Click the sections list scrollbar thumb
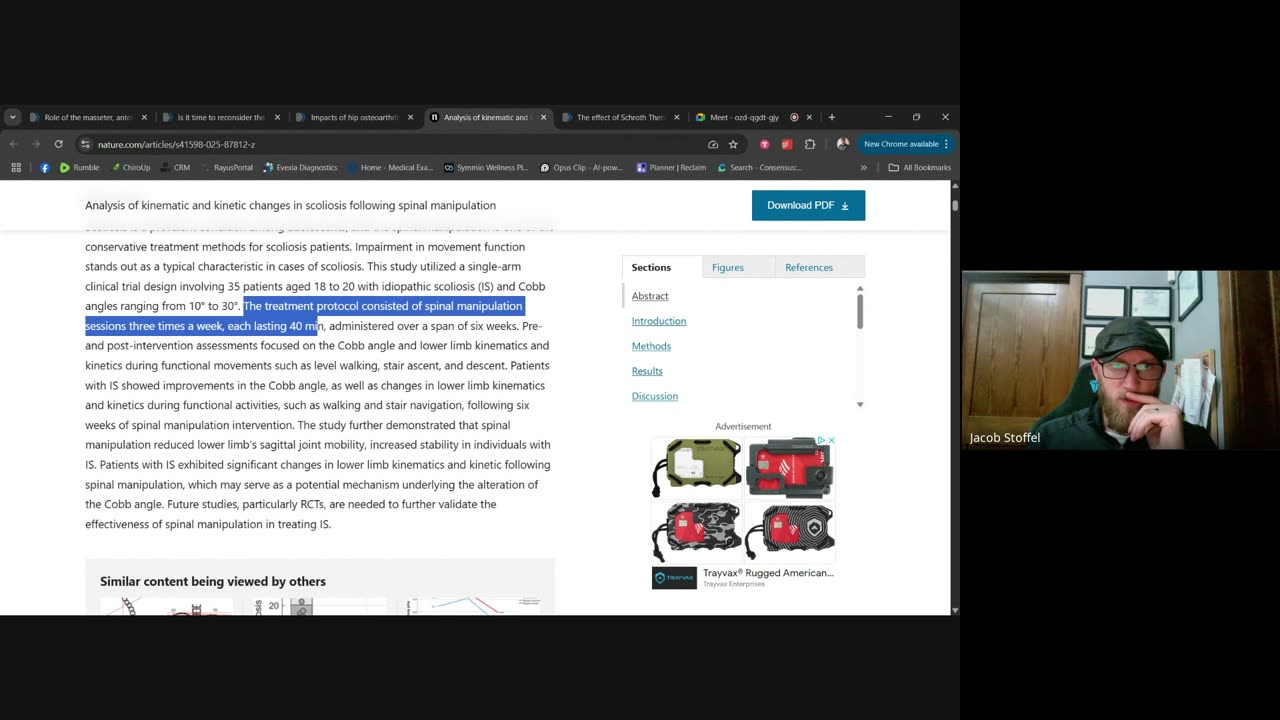Screen dimensions: 1280x720 coord(860,311)
